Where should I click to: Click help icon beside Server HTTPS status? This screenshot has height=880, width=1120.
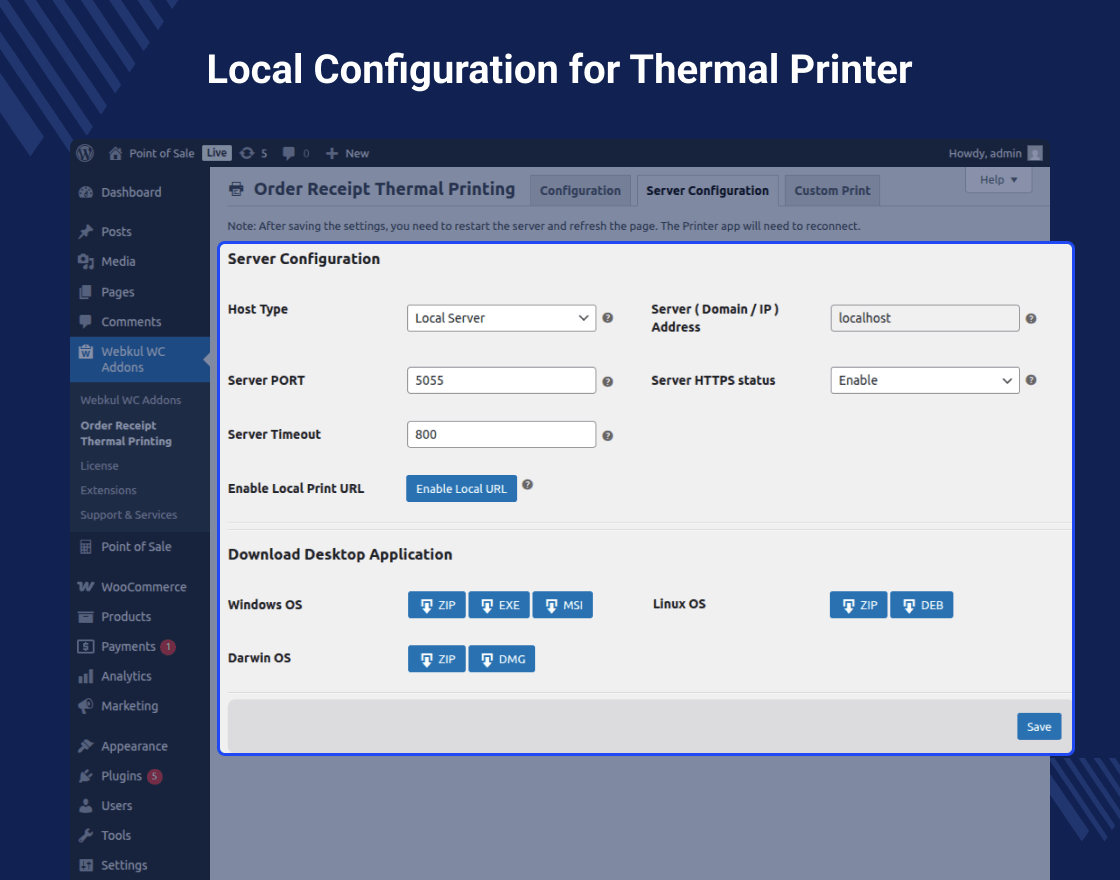tap(1031, 380)
